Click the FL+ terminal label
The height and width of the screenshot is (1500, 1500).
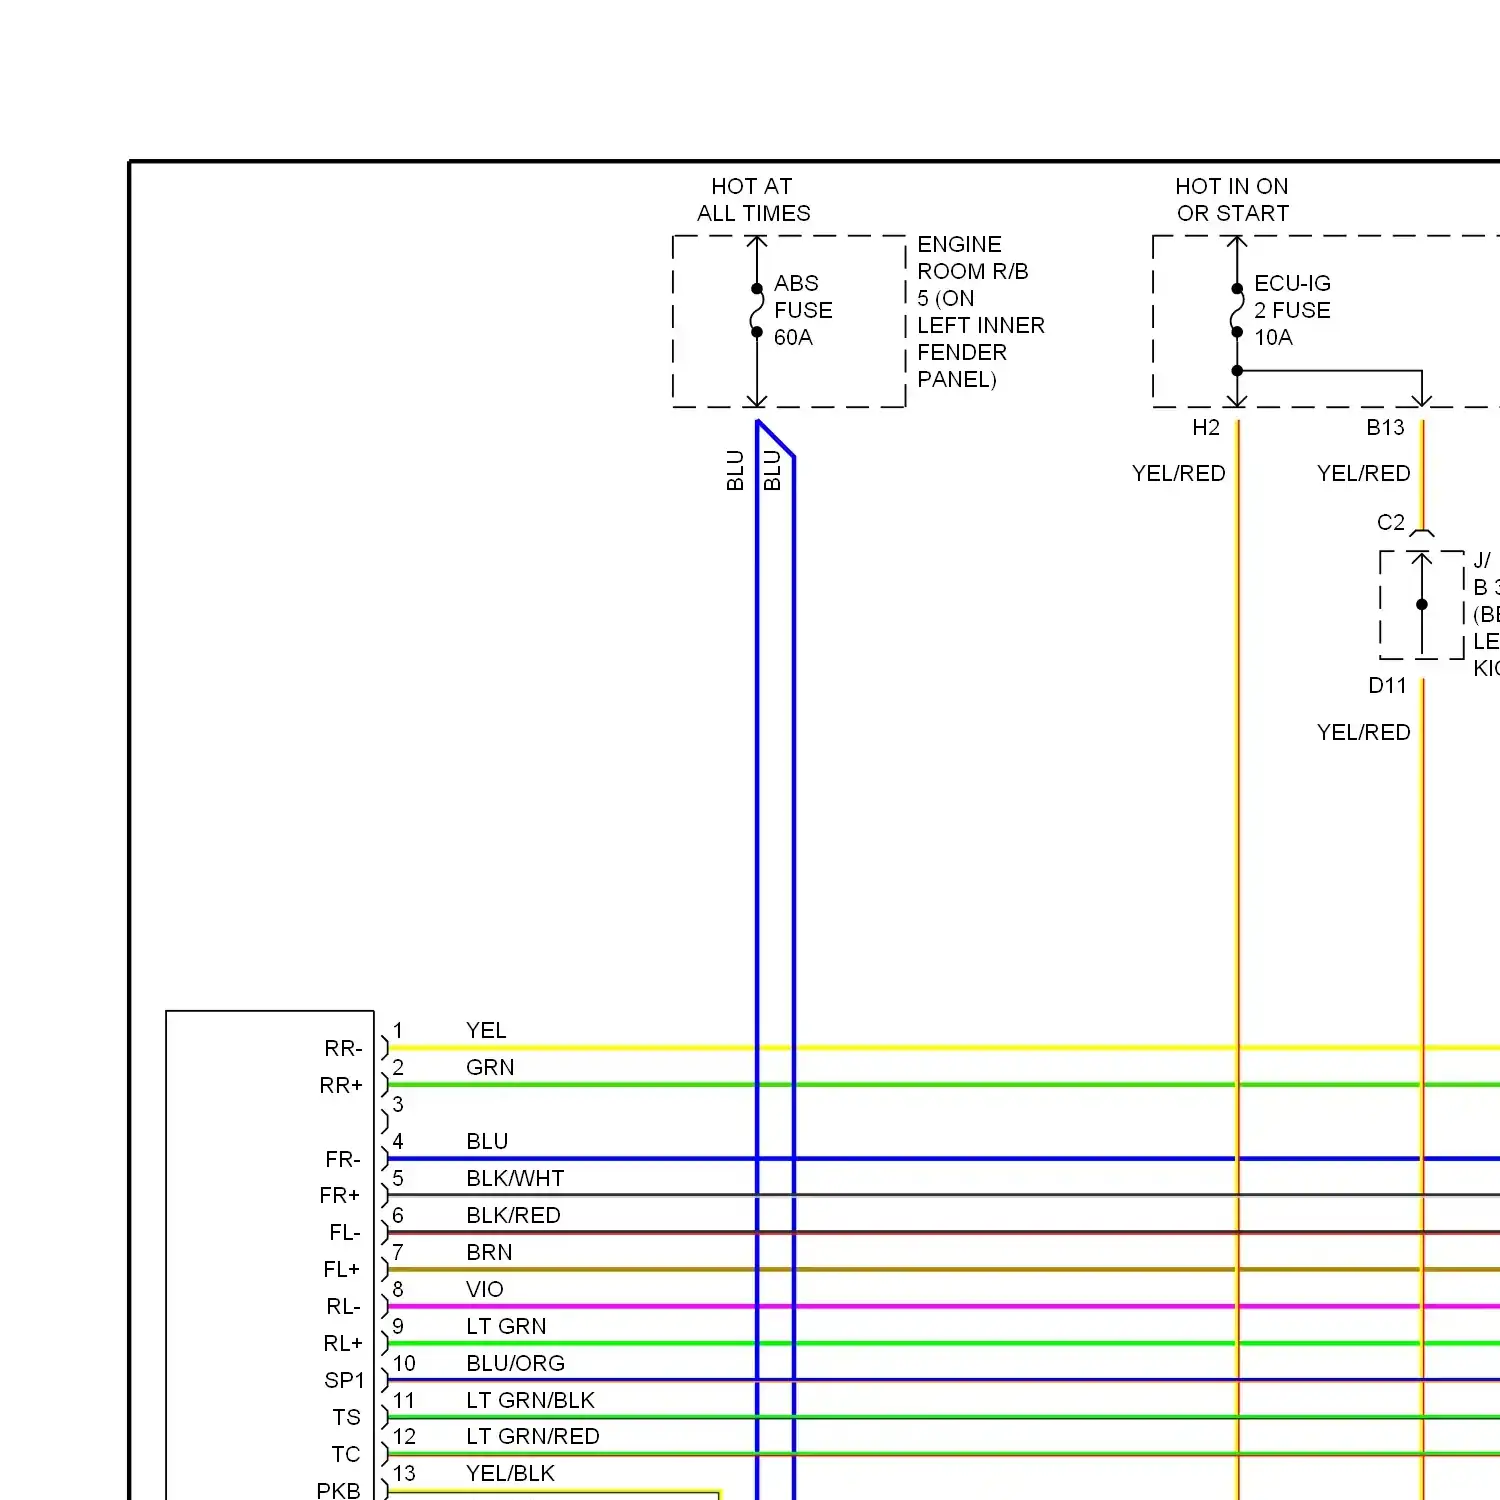point(342,1270)
